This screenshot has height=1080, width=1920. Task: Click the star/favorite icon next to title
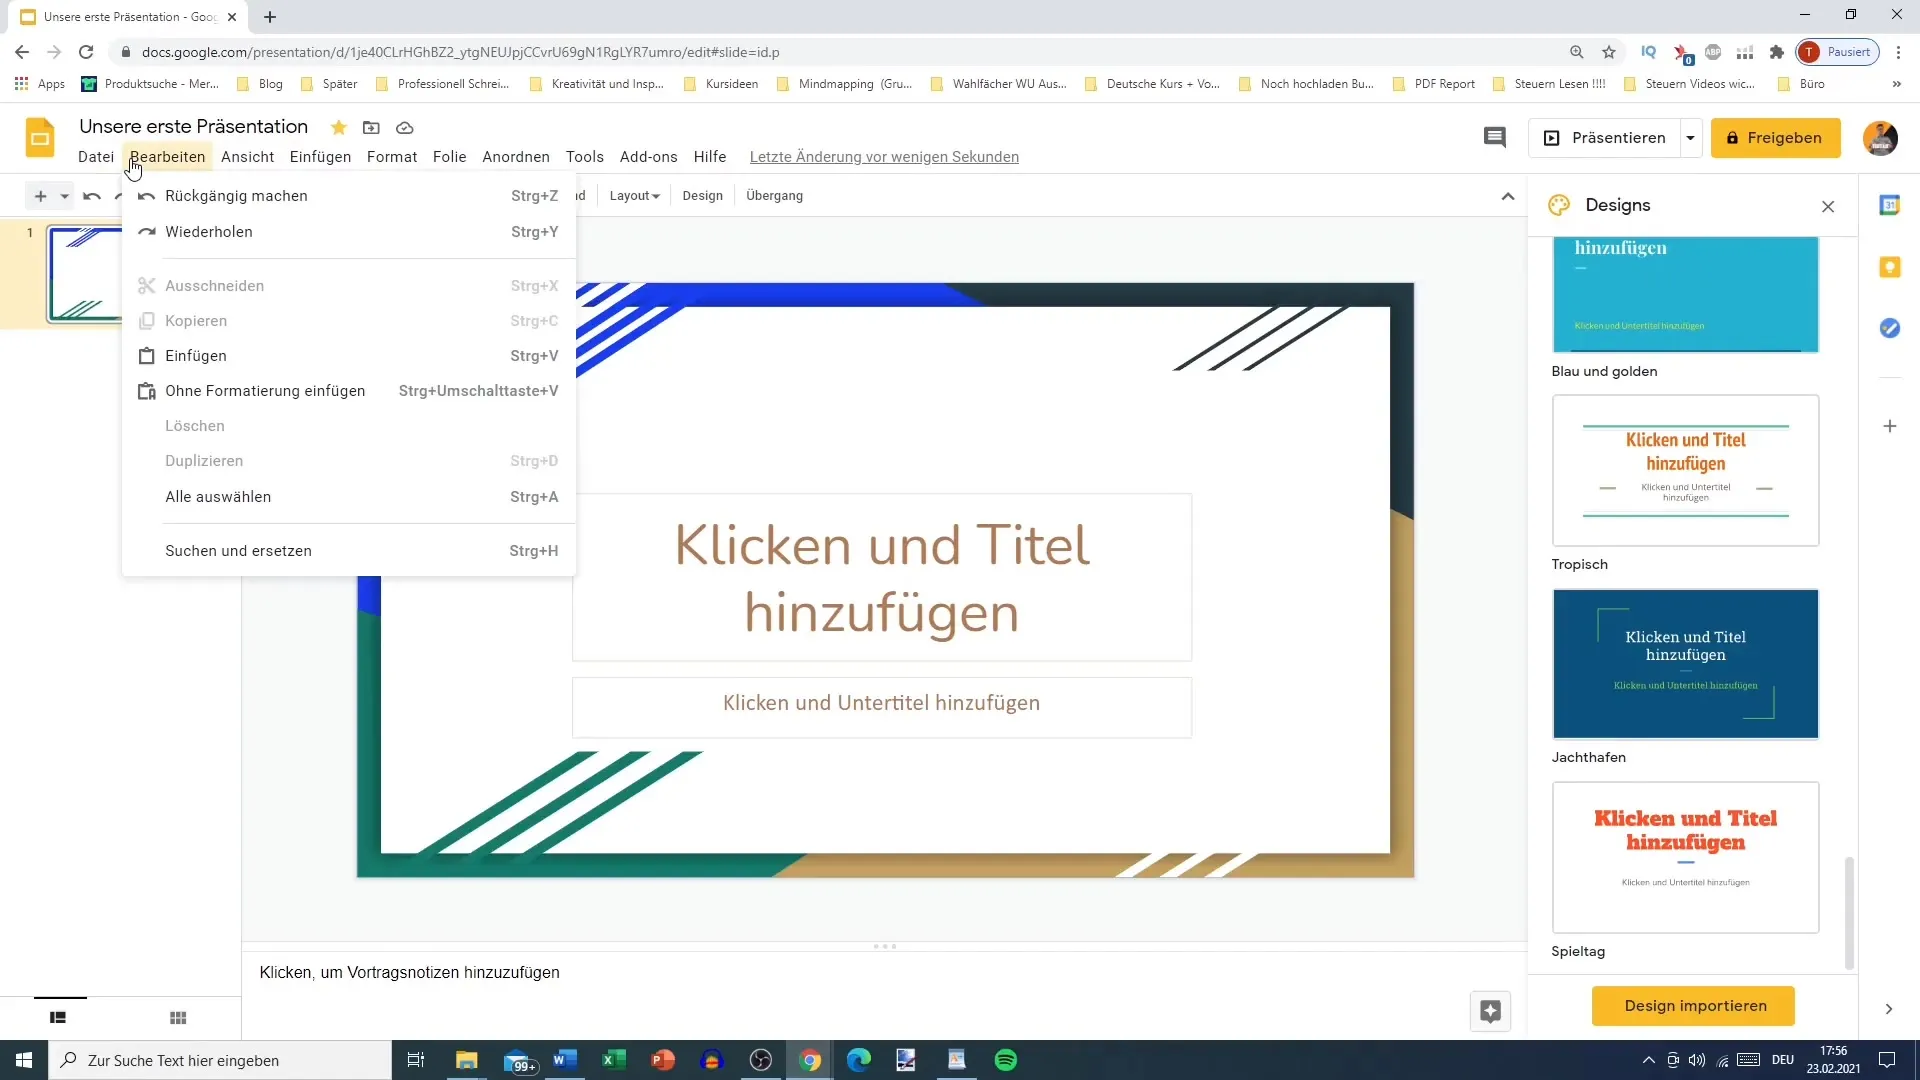[338, 128]
